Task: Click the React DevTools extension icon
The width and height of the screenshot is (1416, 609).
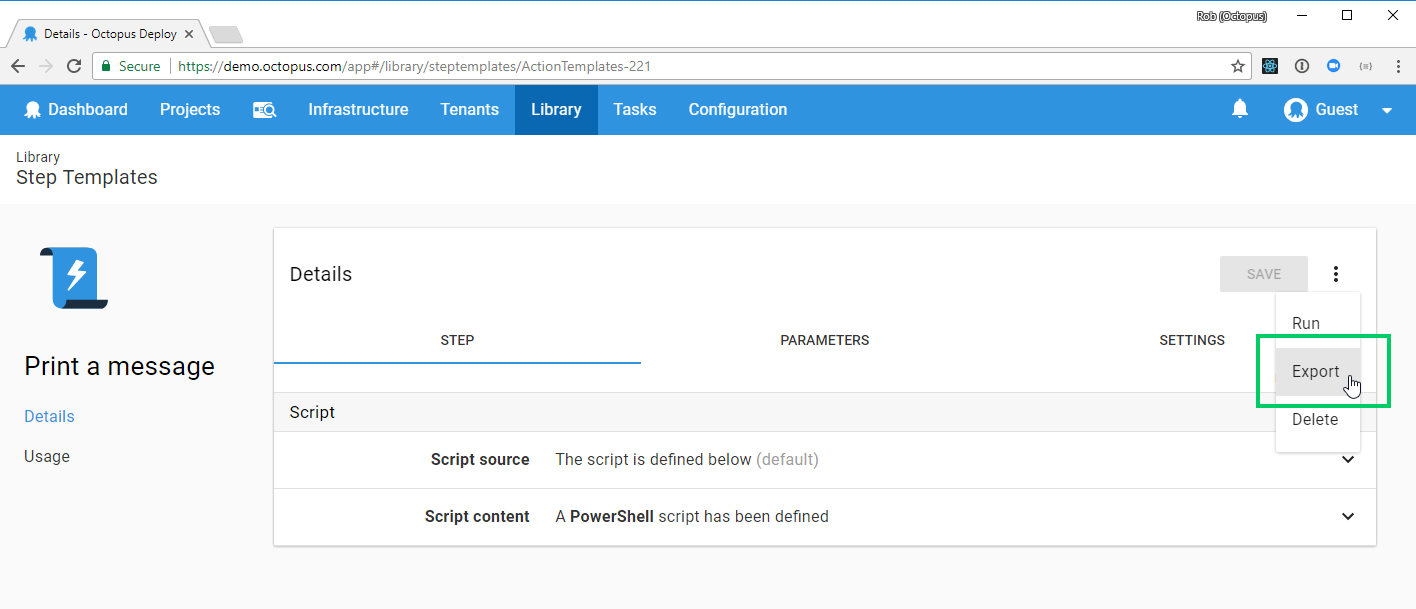Action: point(1270,66)
